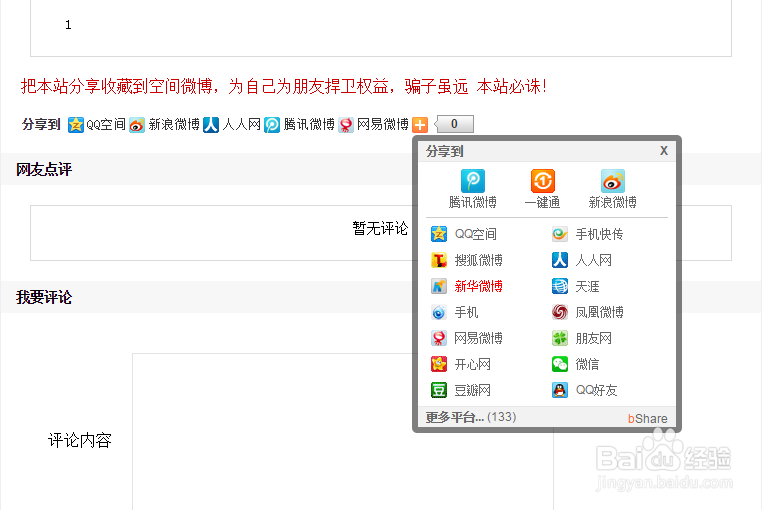Select large 新浪微博 icon in popup
778x510 pixels.
coord(612,181)
